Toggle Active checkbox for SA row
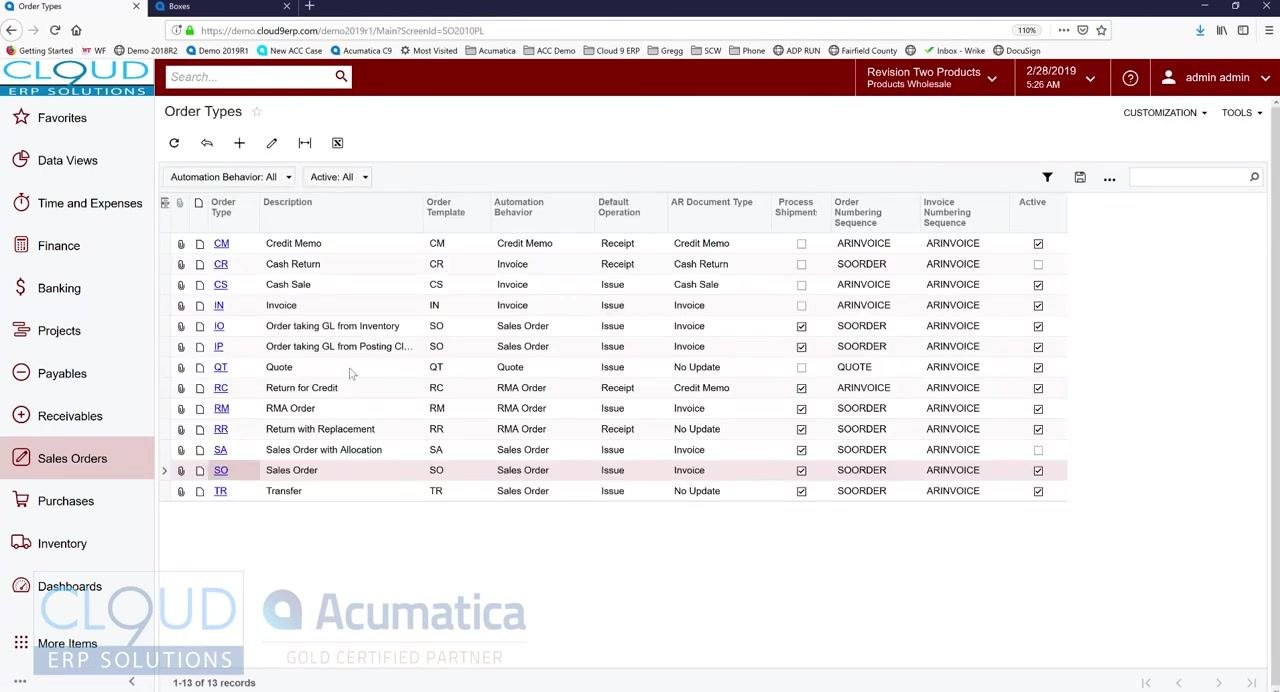This screenshot has width=1280, height=692. [x=1038, y=450]
